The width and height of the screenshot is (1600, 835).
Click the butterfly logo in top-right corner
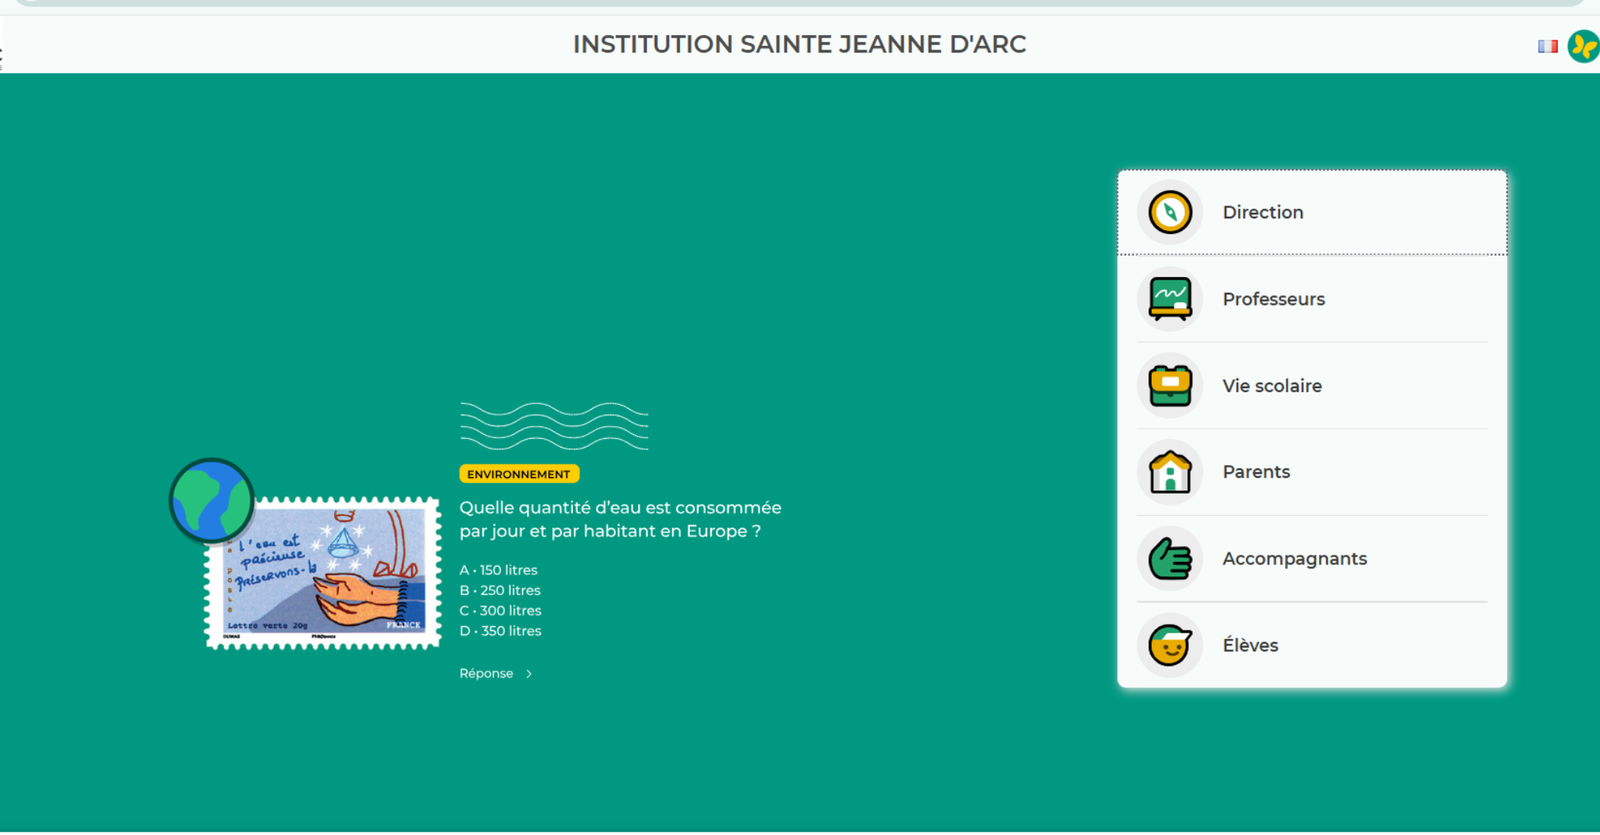click(x=1583, y=46)
